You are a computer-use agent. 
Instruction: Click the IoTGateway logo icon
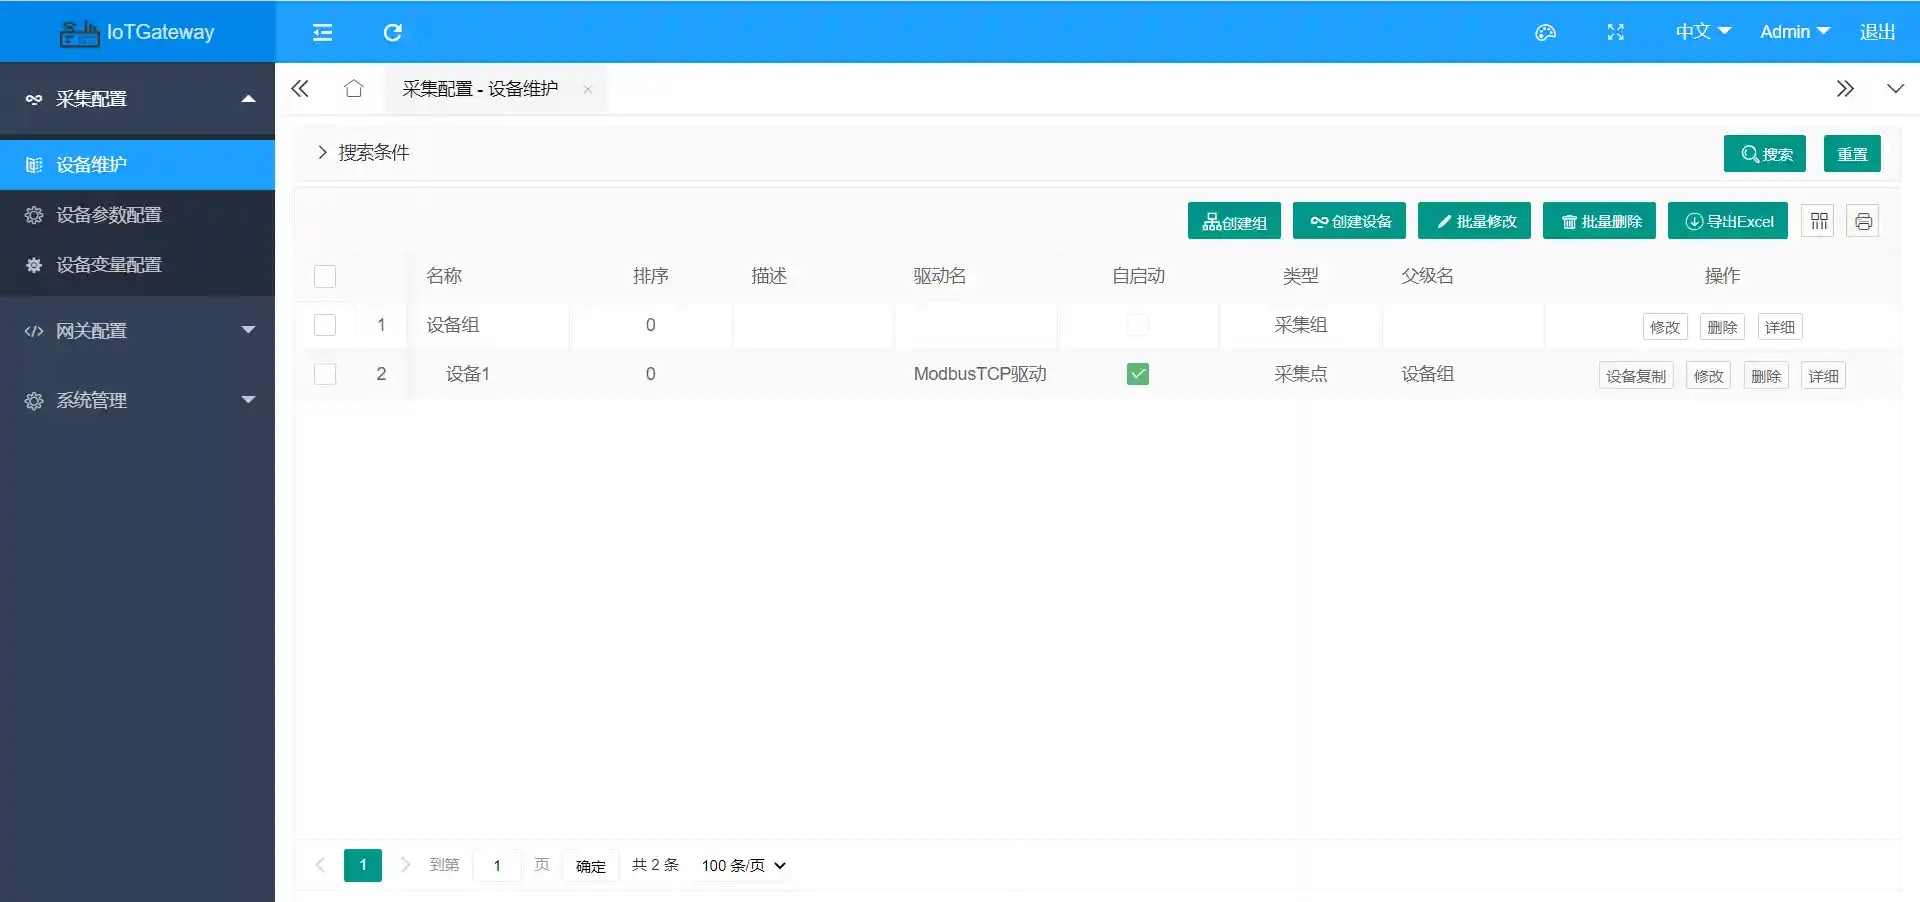tap(79, 31)
